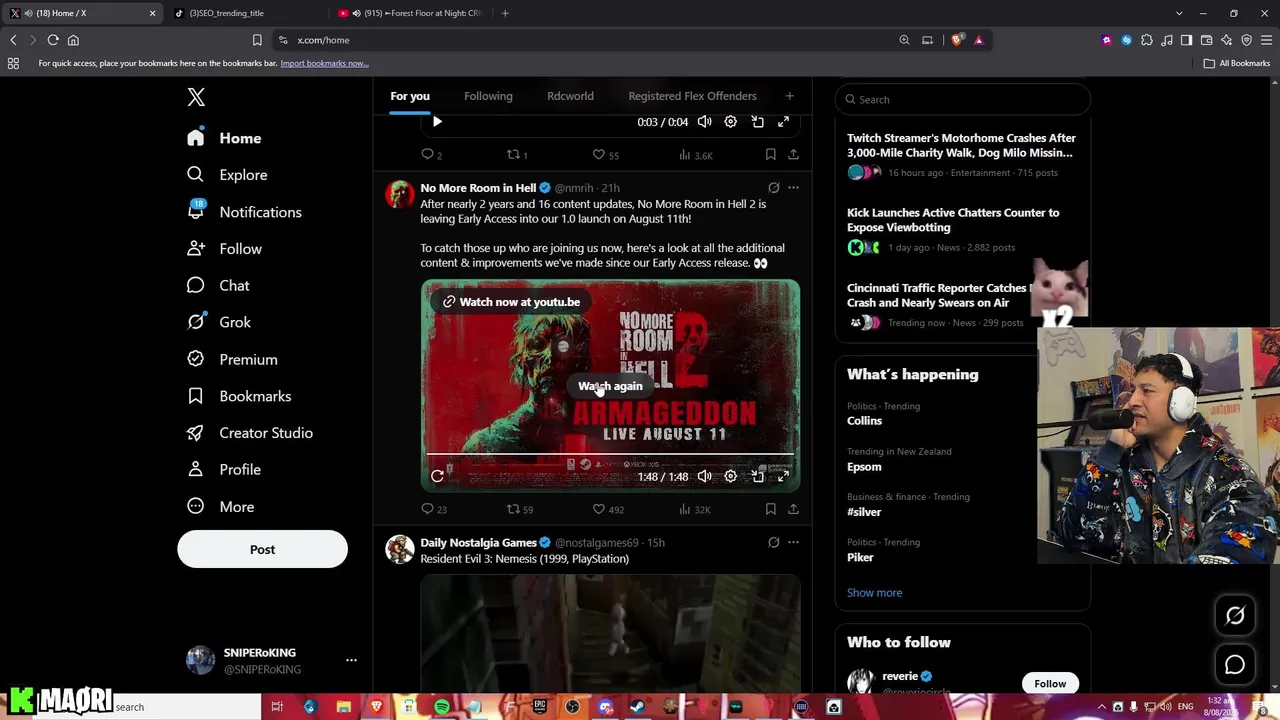
Task: Open floating messages chat button
Action: (1235, 665)
